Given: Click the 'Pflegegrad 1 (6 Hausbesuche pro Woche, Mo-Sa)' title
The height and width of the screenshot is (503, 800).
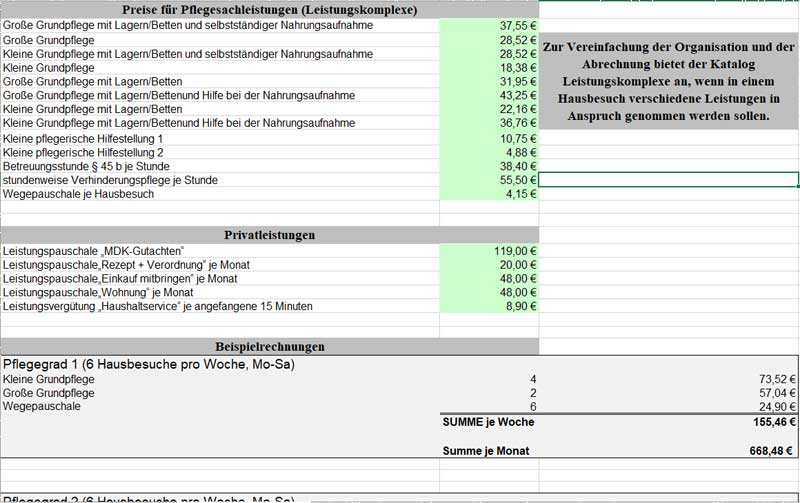Looking at the screenshot, I should 148,364.
